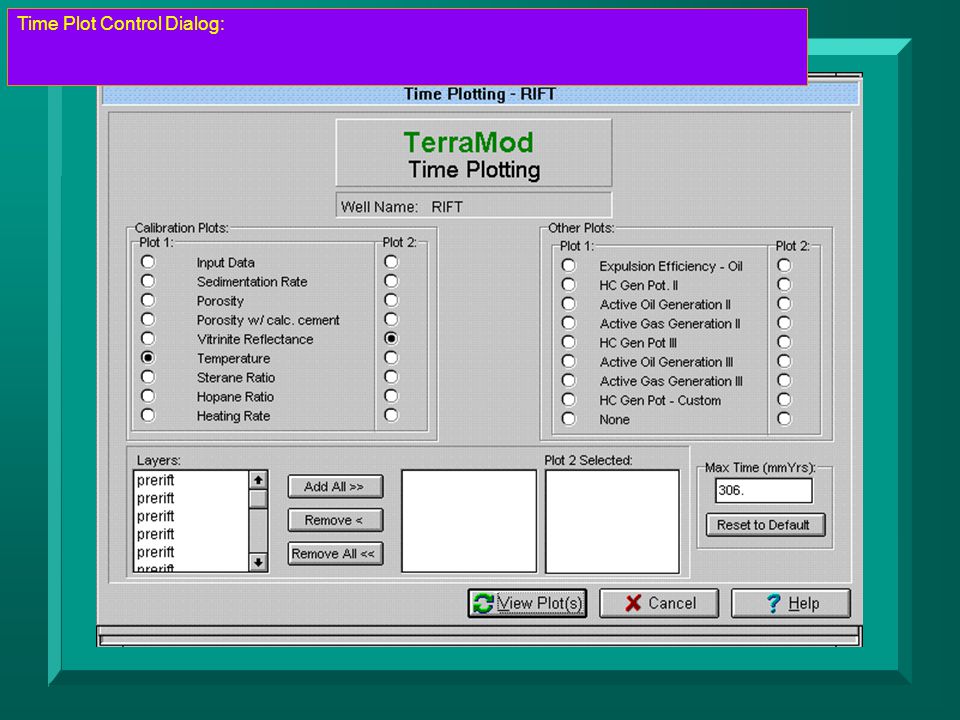Choose Sedimentation Rate for Calibration Plot 2
Viewport: 960px width, 720px height.
[x=391, y=281]
